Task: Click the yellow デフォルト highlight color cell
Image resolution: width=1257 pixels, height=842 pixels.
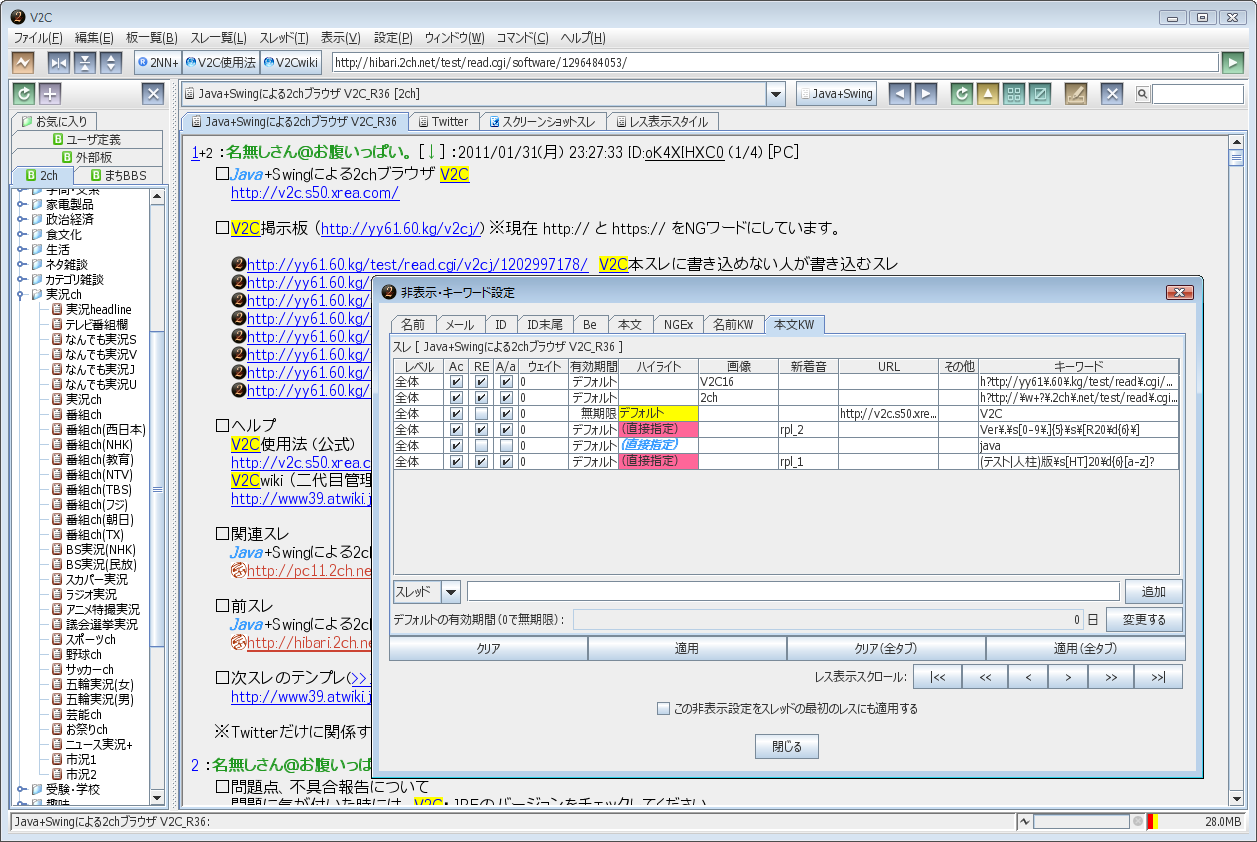Action: (x=658, y=413)
